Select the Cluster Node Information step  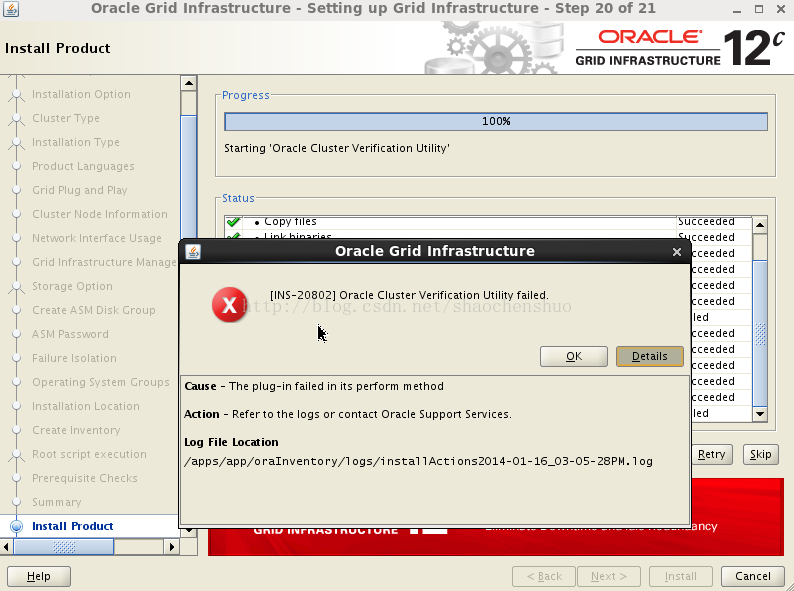(100, 214)
